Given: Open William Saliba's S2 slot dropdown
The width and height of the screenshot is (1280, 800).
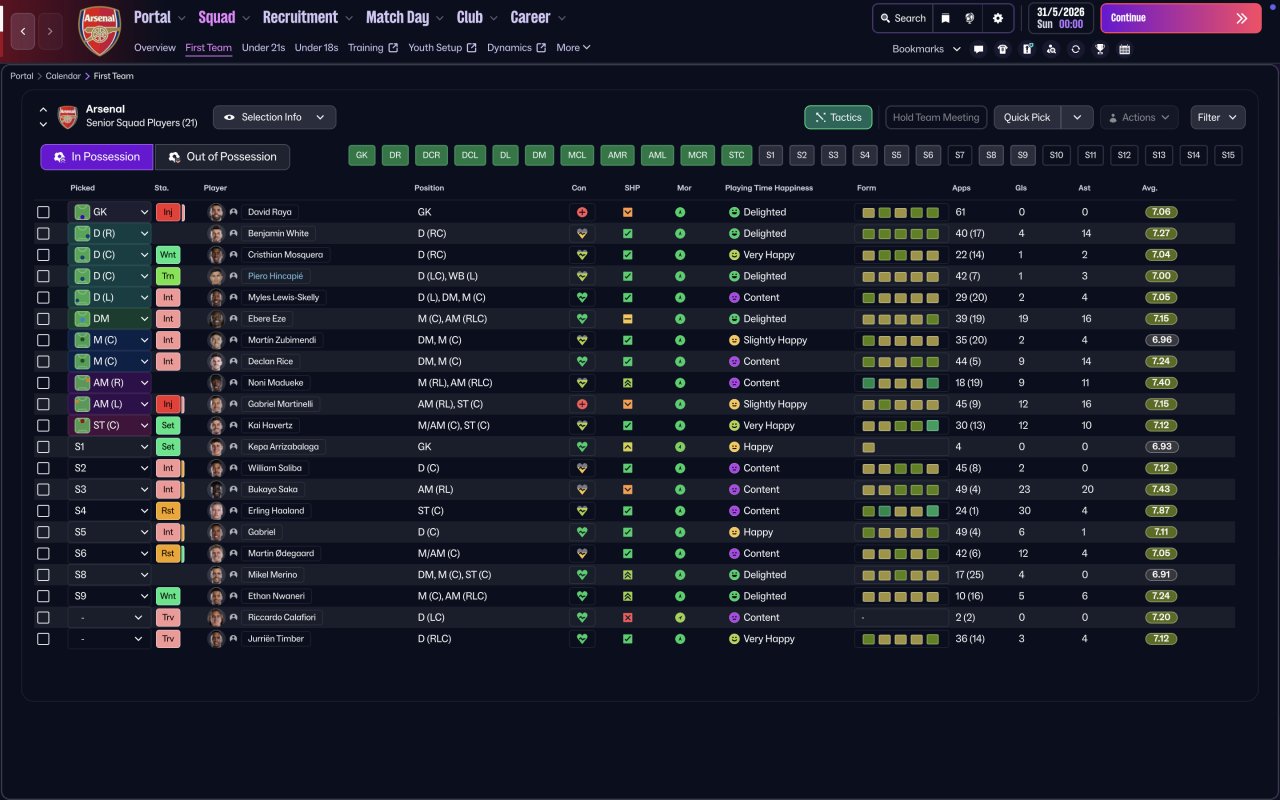Looking at the screenshot, I should click(x=110, y=468).
